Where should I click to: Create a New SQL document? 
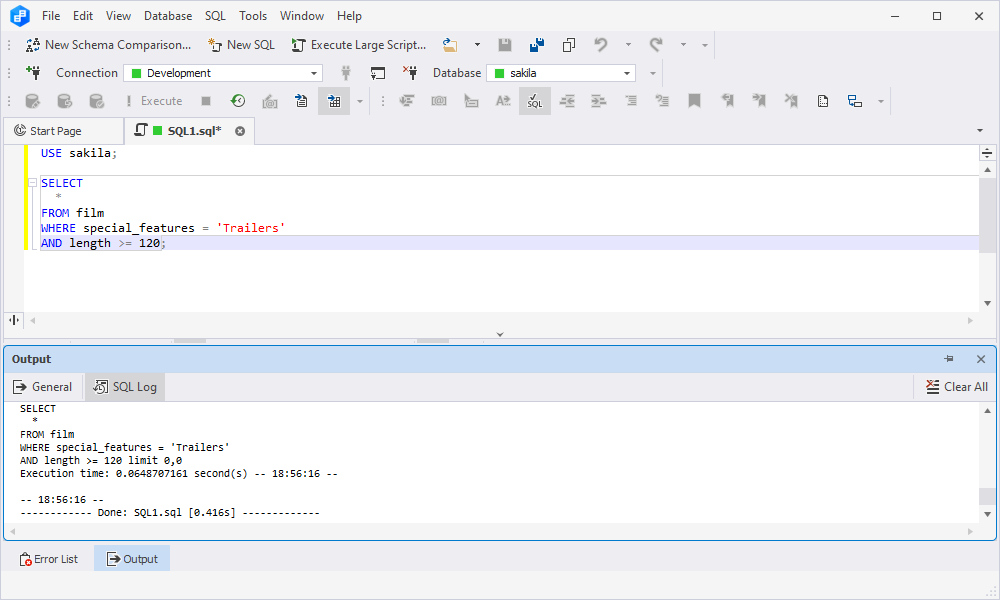[x=241, y=45]
